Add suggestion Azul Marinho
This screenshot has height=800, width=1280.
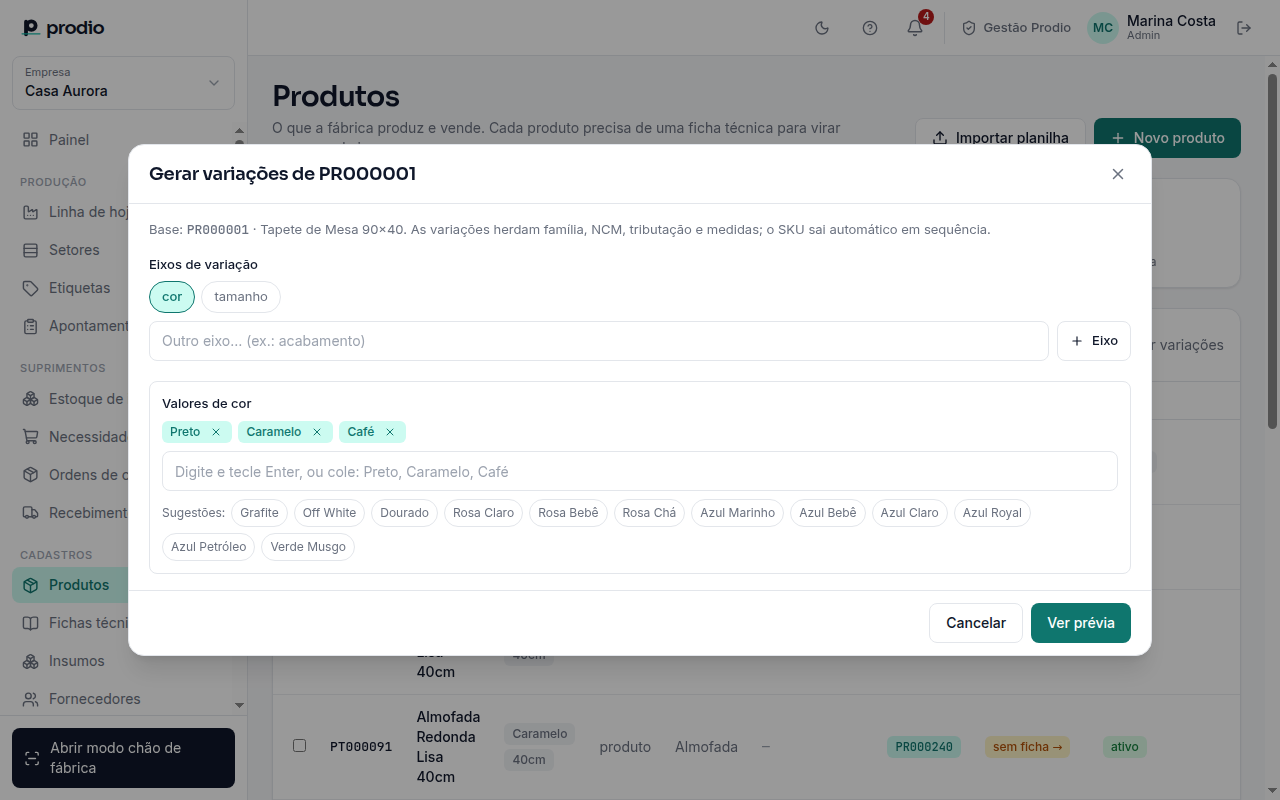click(x=738, y=513)
